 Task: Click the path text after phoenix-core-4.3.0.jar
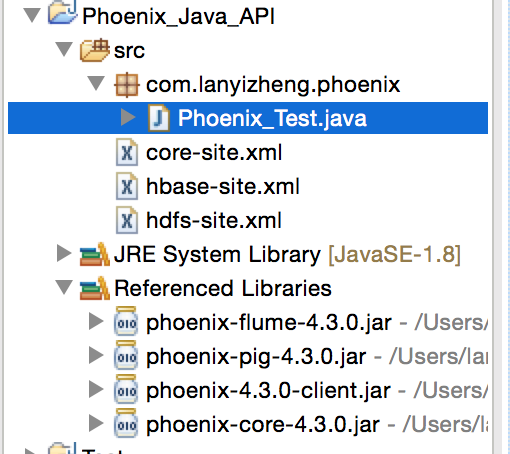click(x=445, y=425)
